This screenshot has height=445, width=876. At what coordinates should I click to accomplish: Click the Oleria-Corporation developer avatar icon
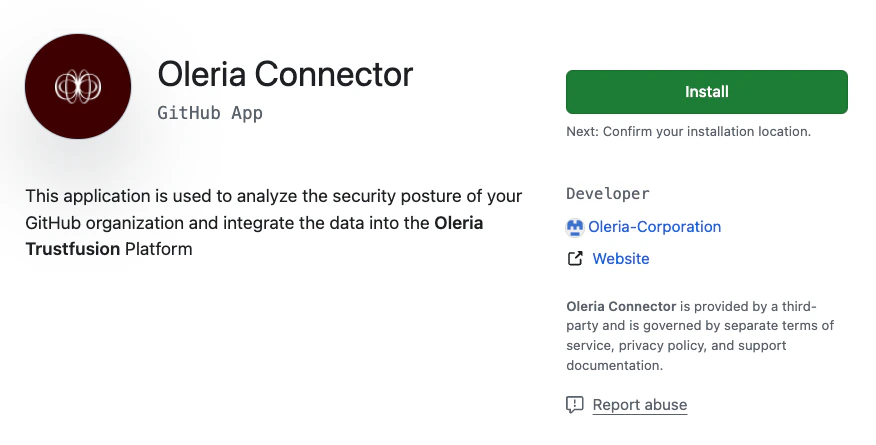575,227
